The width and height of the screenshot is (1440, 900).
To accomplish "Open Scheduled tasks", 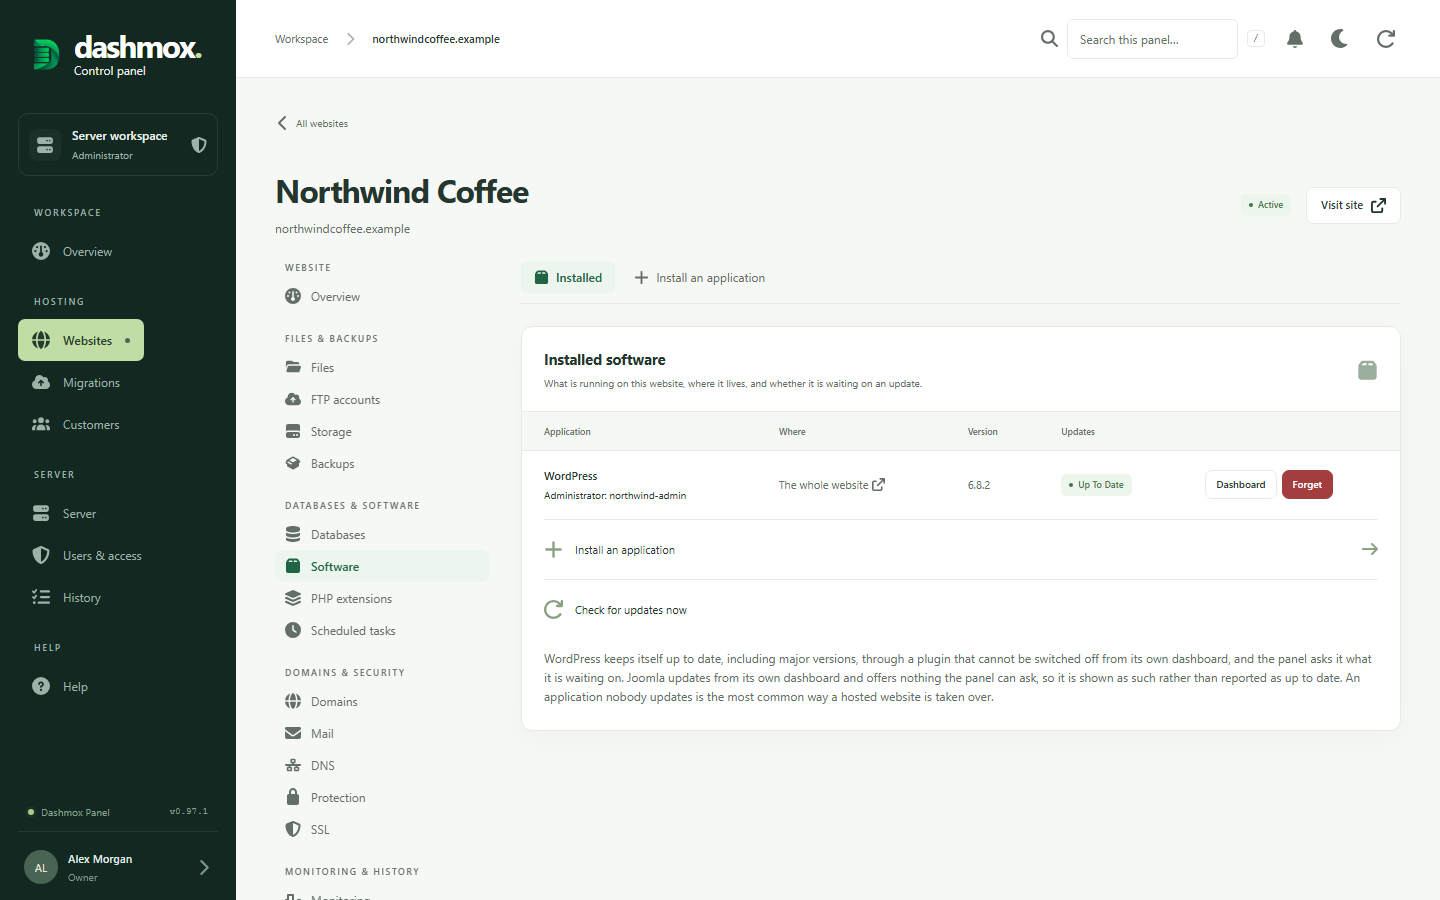I will 381,631.
